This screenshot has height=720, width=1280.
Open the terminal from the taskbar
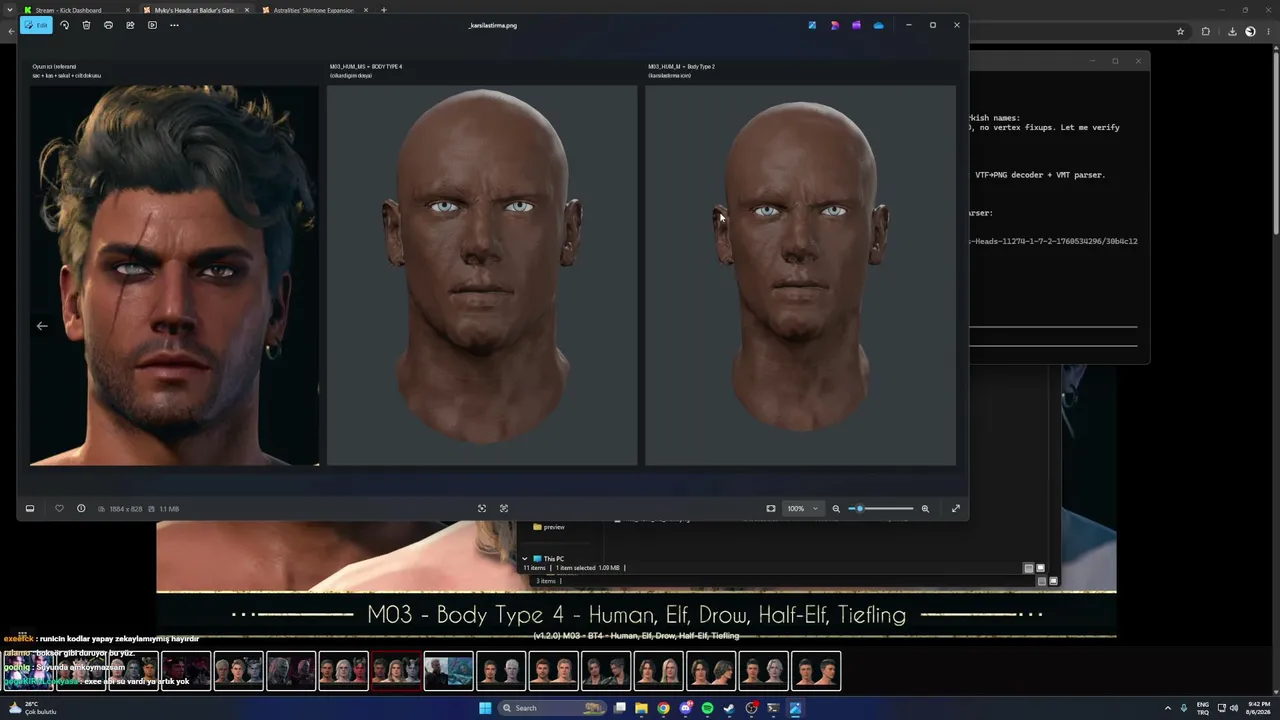pos(773,708)
